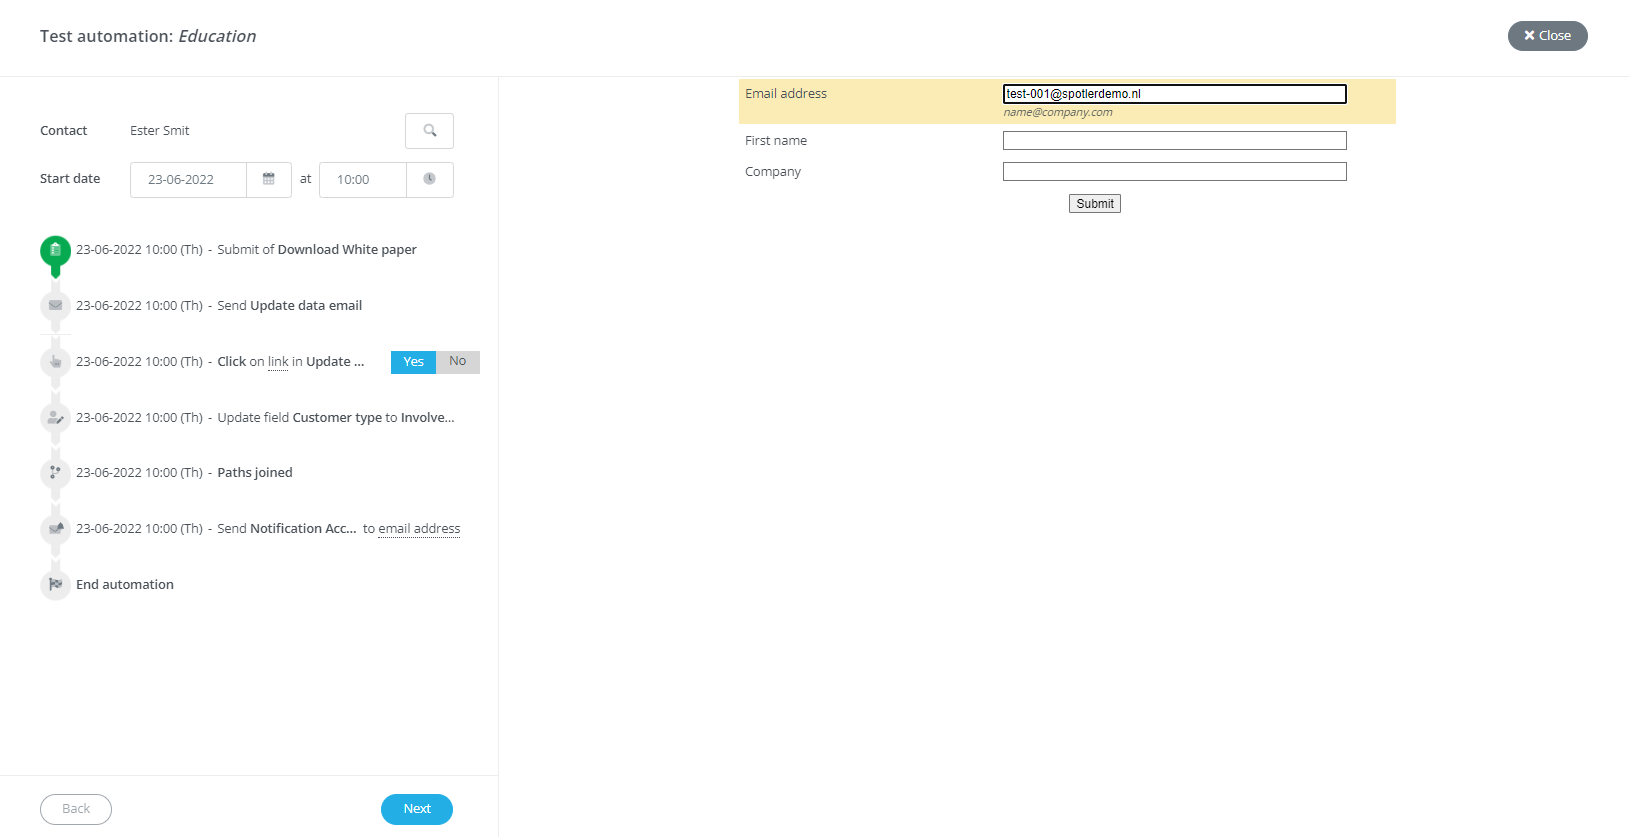Click the Paths joined step icon
Viewport: 1629px width, 837px height.
(x=55, y=473)
